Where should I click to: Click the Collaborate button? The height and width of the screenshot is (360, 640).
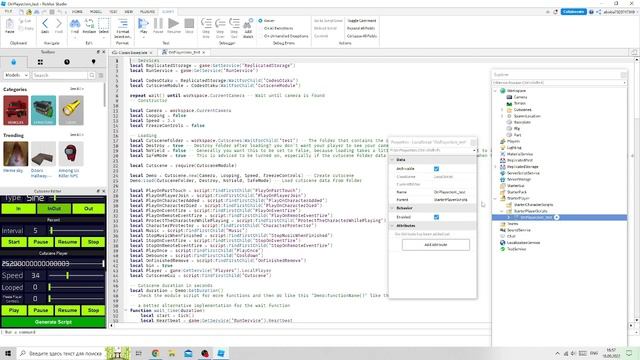(x=573, y=12)
